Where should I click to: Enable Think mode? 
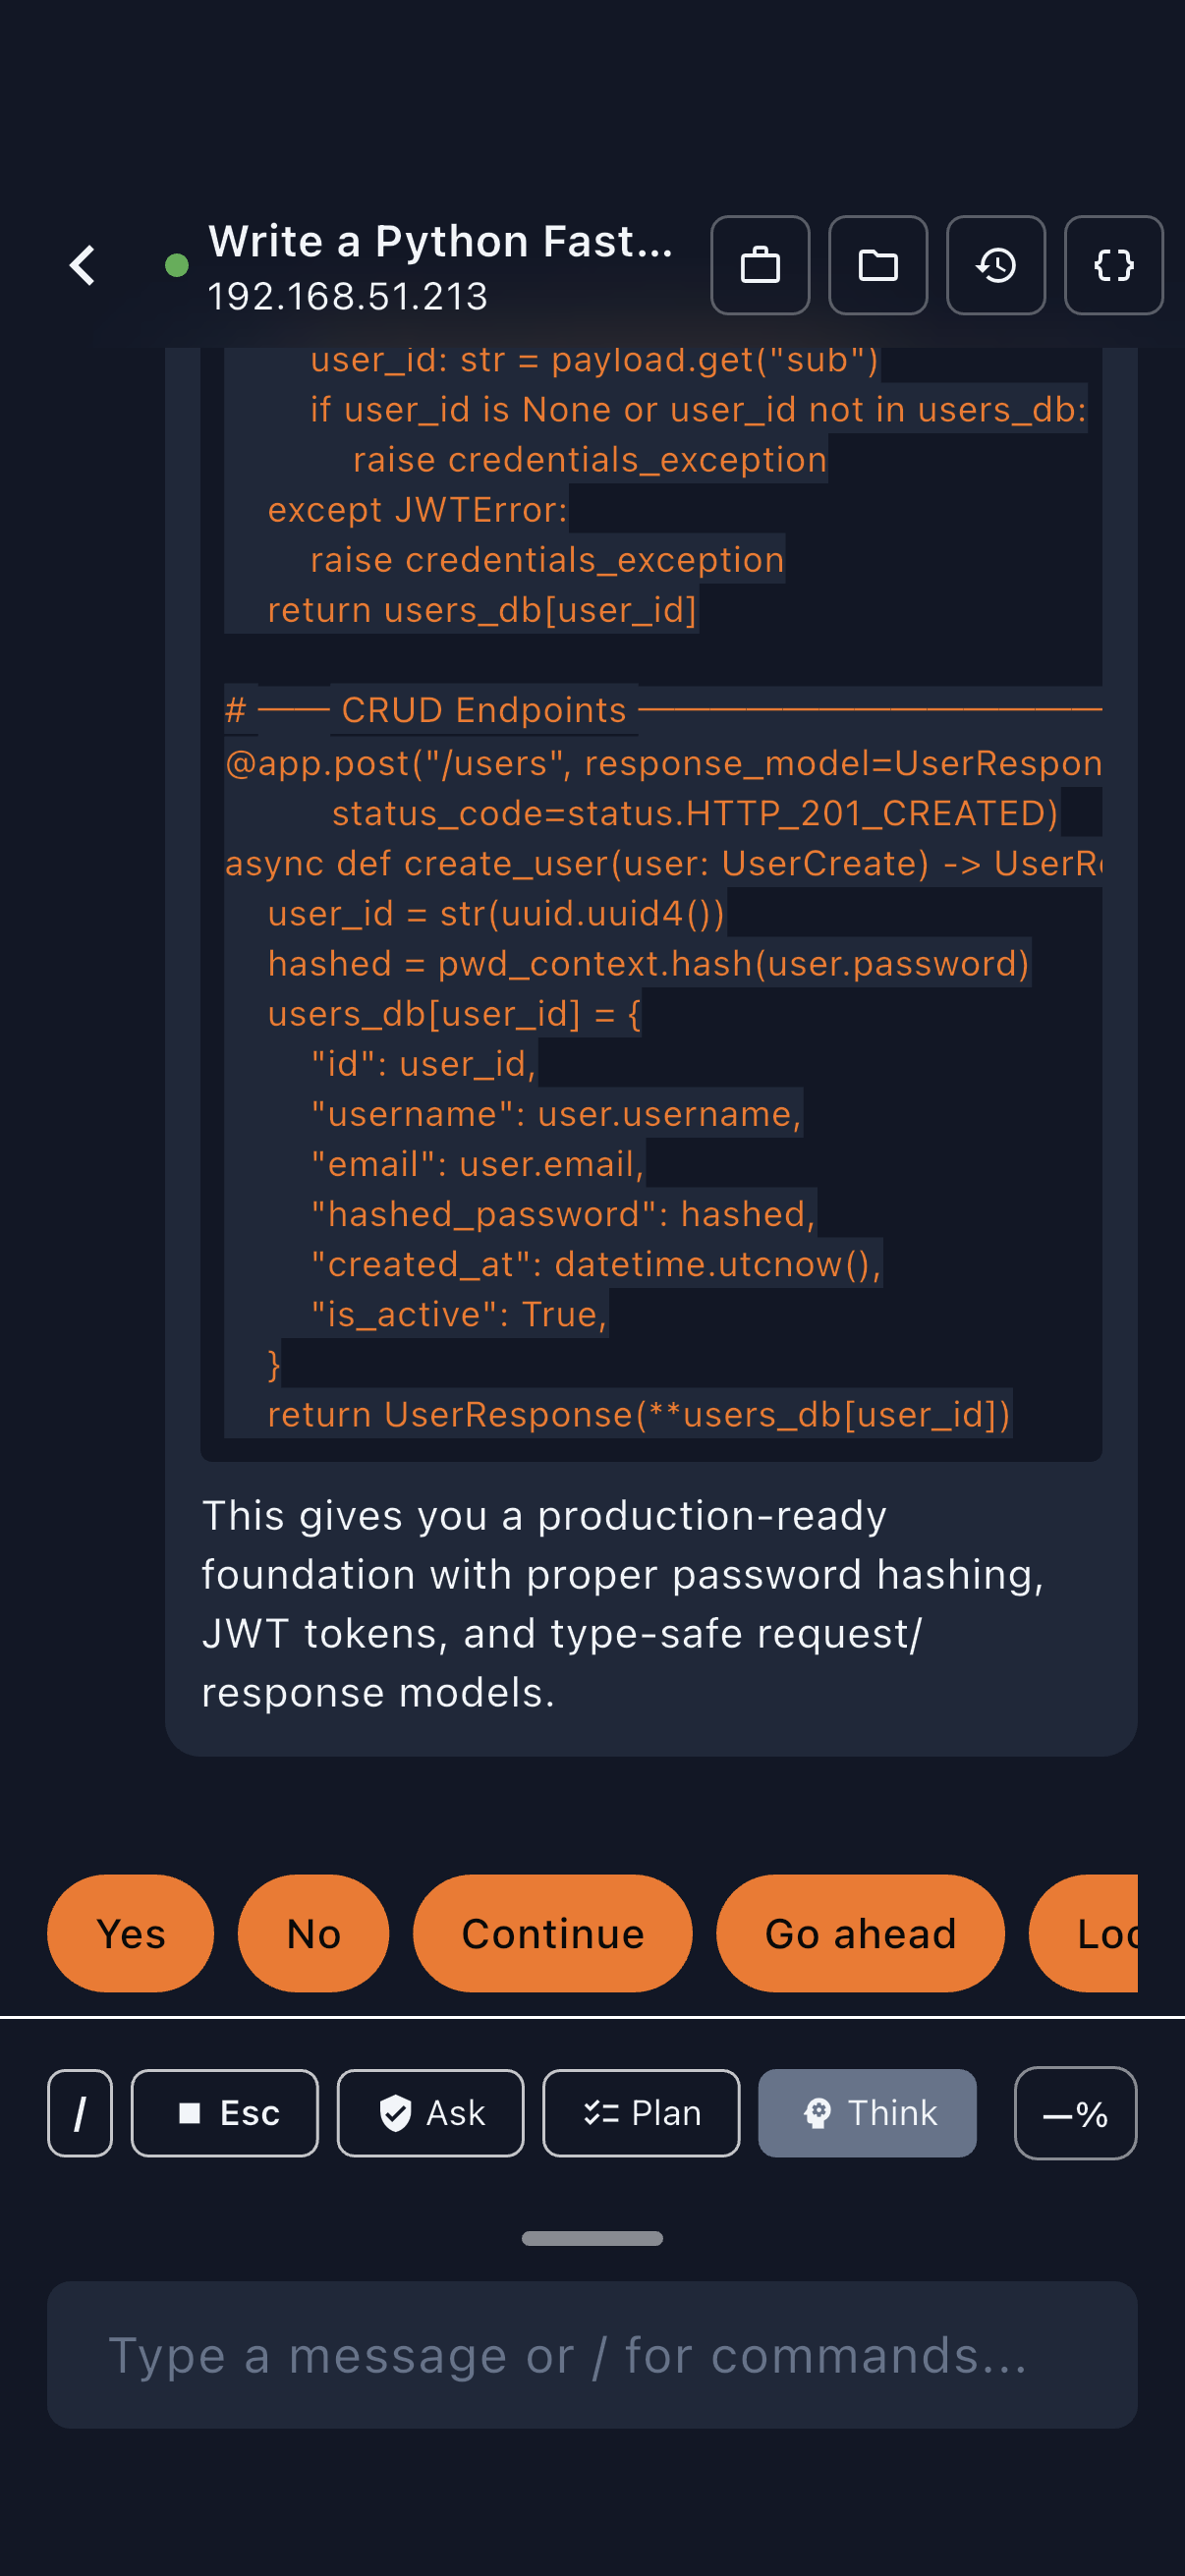(x=866, y=2113)
